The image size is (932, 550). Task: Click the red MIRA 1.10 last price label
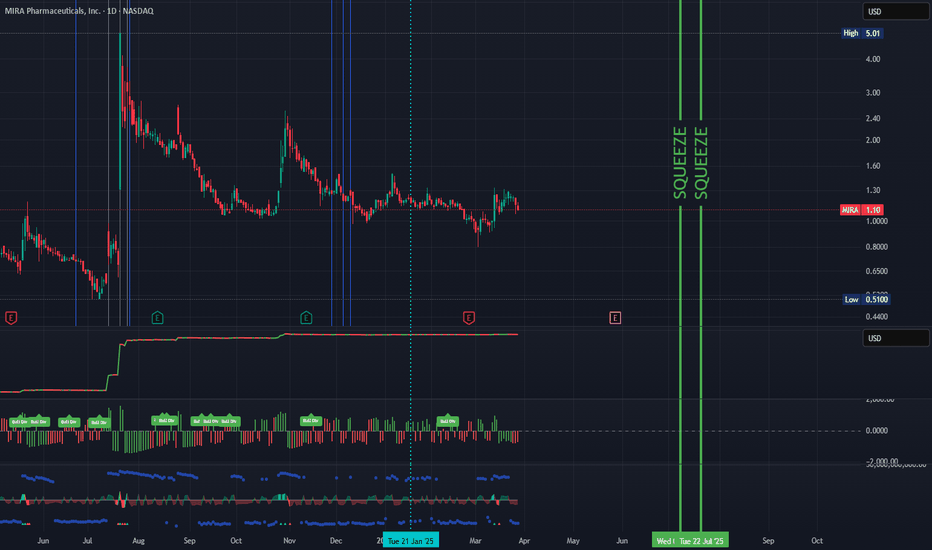pos(861,210)
